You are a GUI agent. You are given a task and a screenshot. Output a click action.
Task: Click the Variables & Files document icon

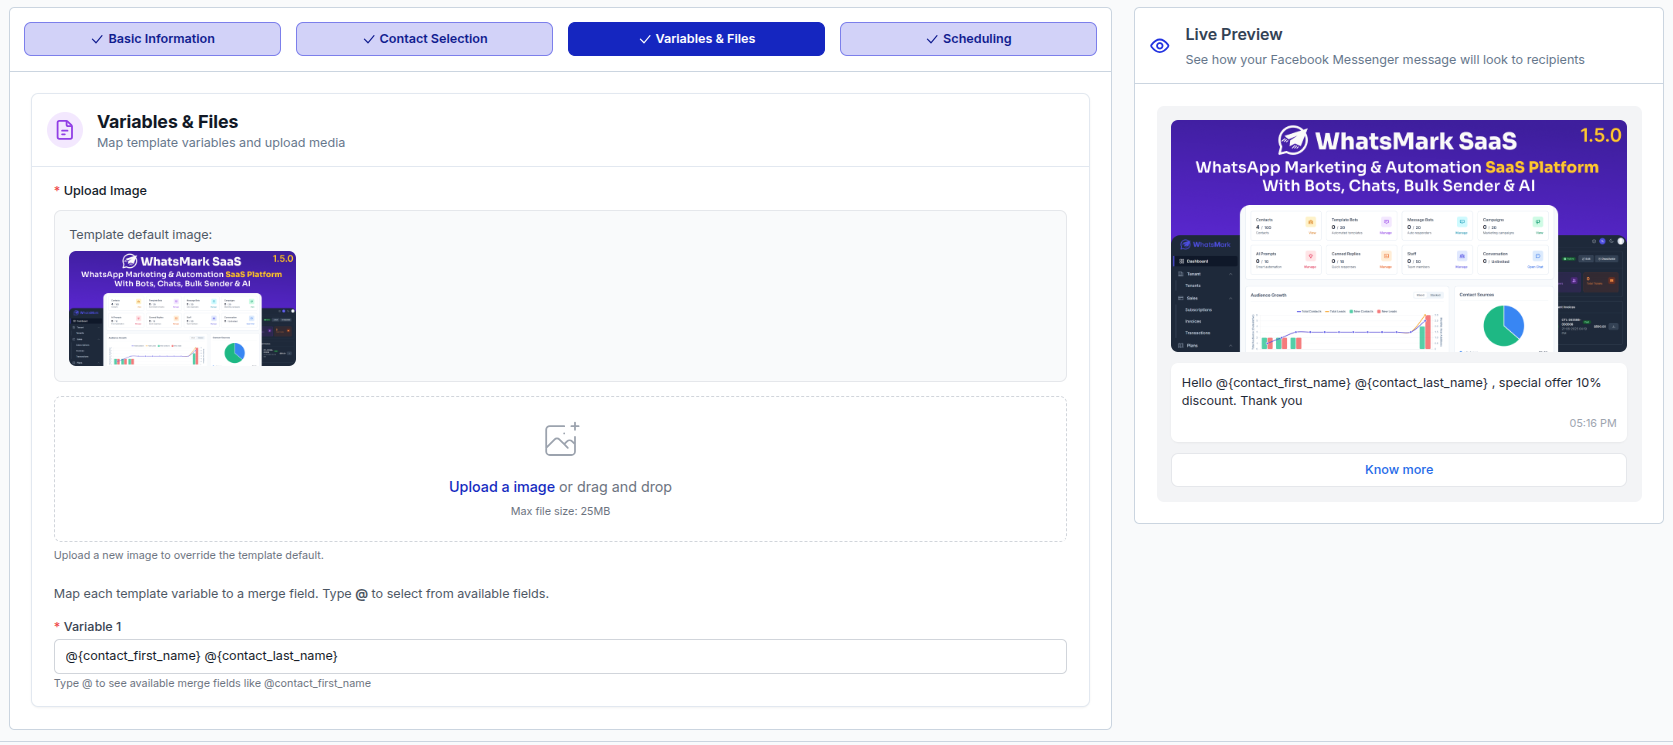pyautogui.click(x=65, y=130)
